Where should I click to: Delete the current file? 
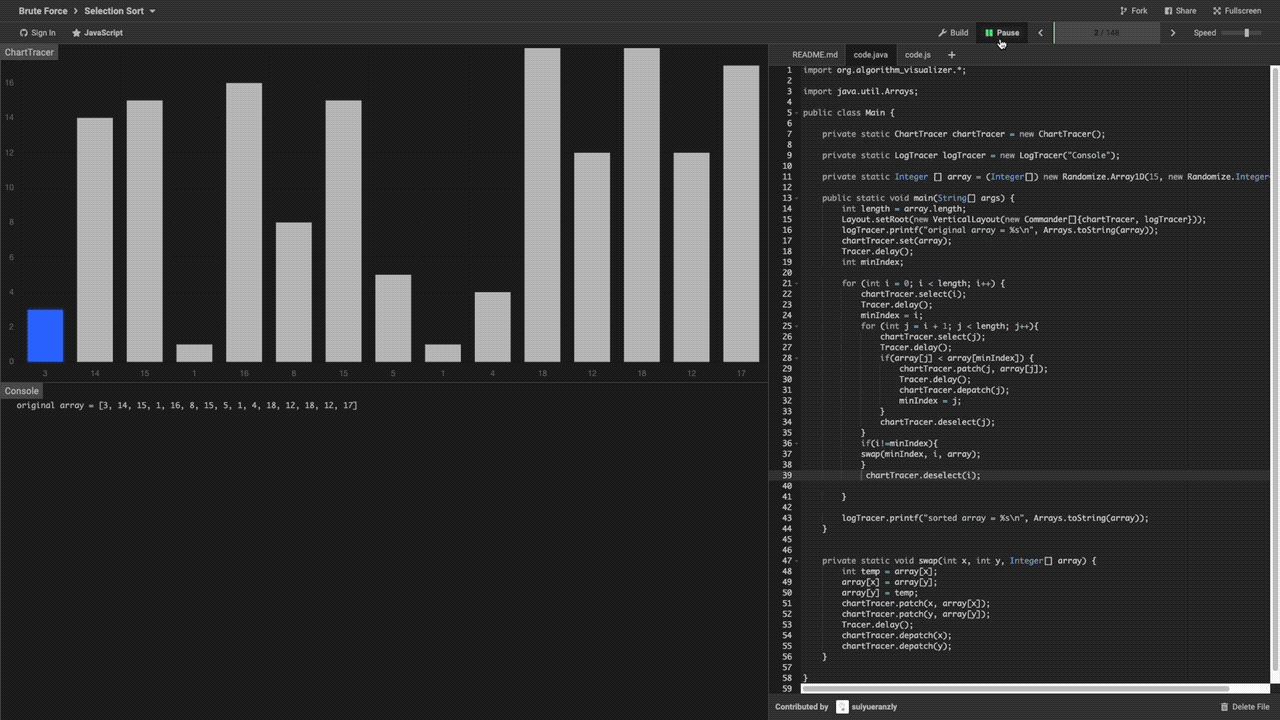1245,707
